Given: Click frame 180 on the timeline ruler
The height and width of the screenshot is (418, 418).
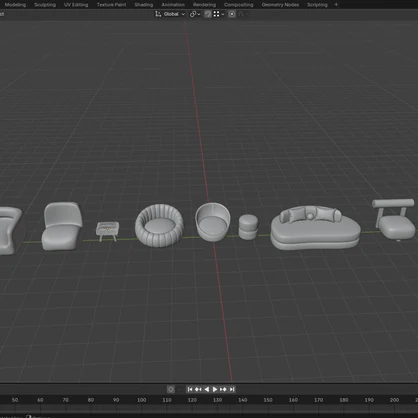Looking at the screenshot, I should 344,400.
